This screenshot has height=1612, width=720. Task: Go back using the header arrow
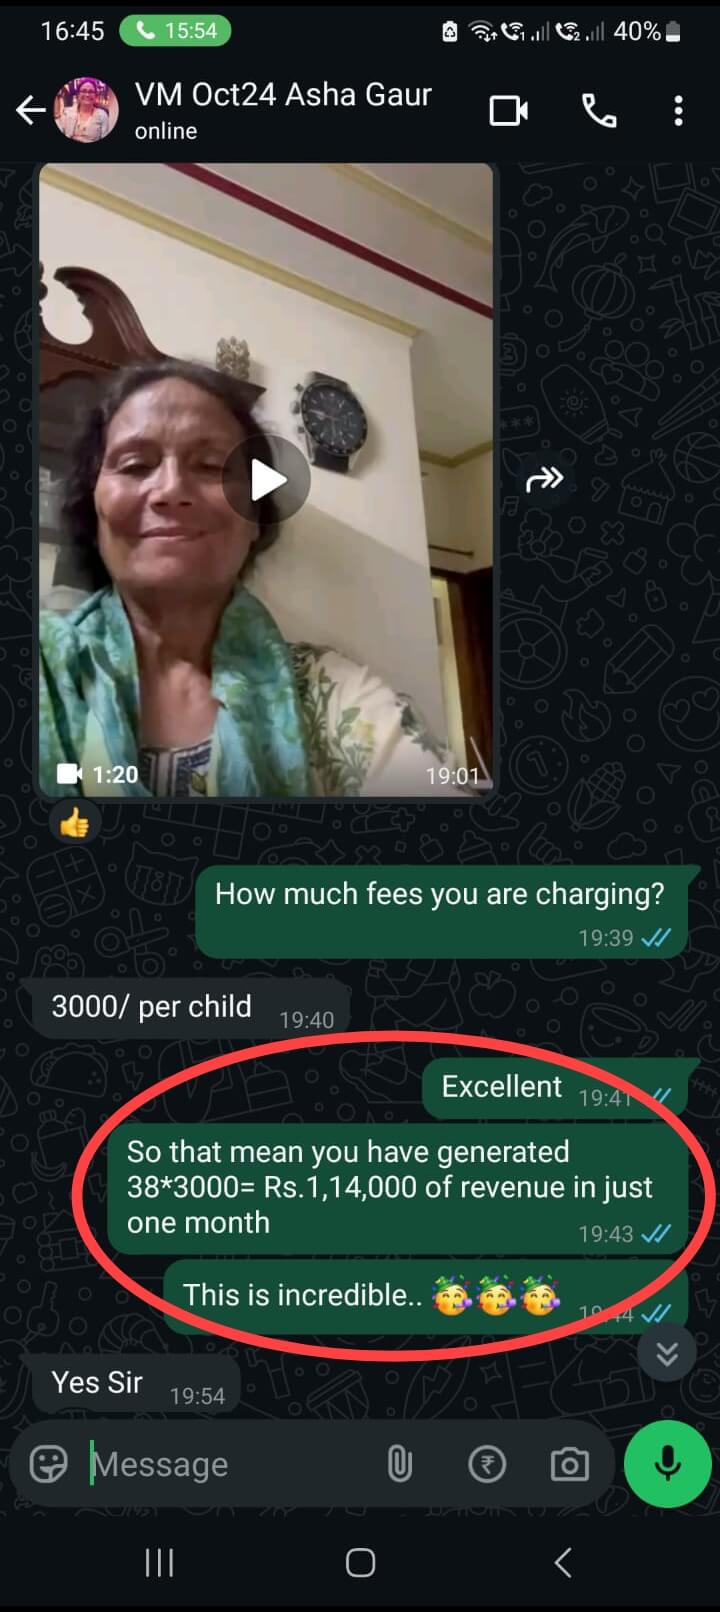click(x=31, y=110)
